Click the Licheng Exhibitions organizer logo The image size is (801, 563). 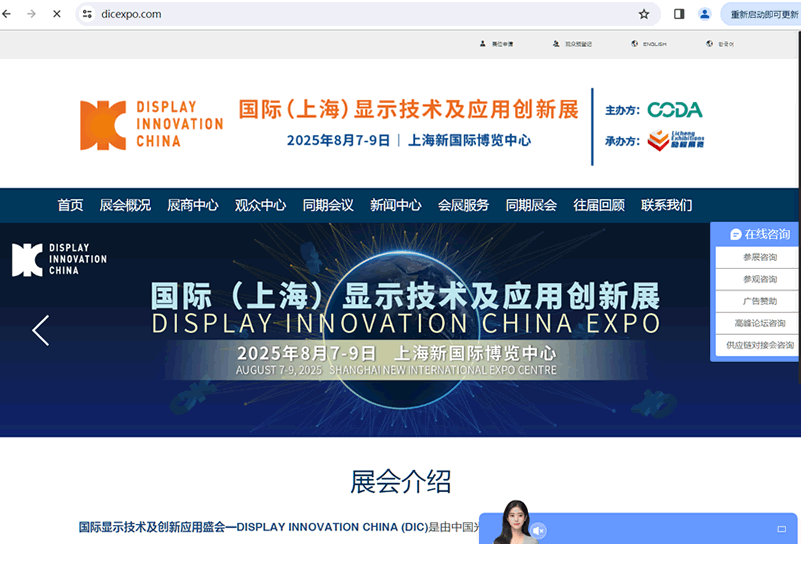(675, 140)
